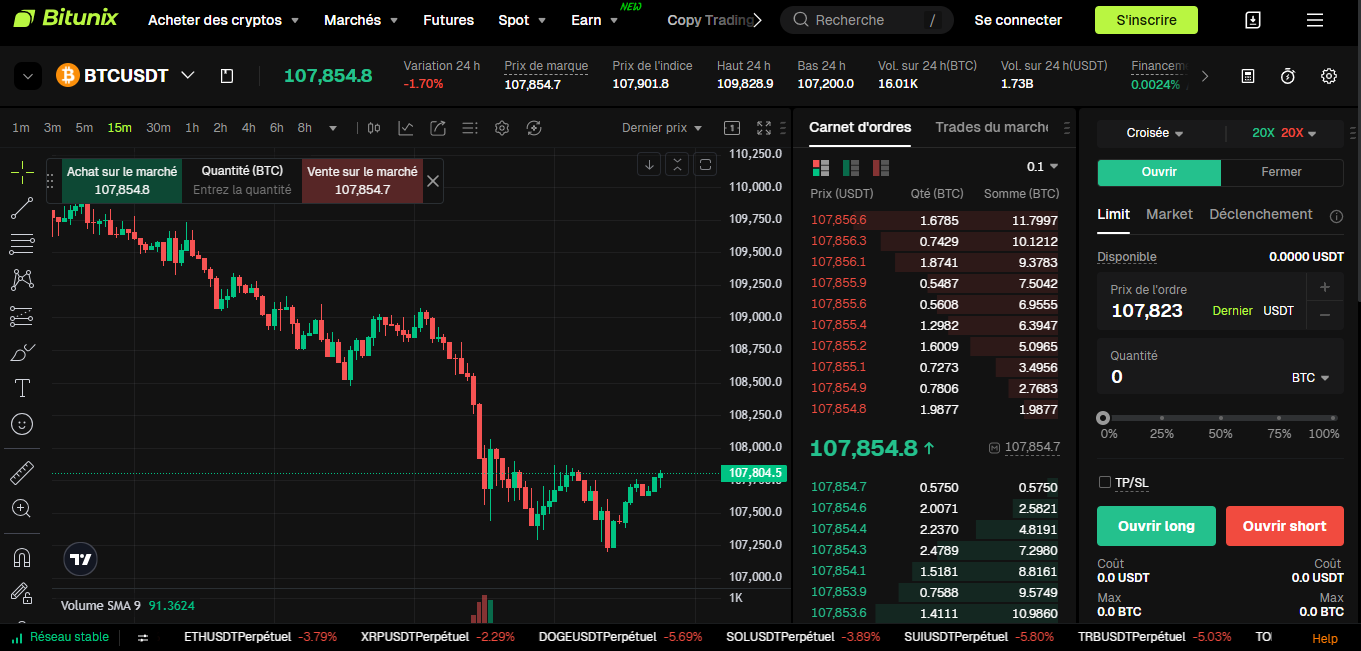Click the Ouvrir long button

coord(1156,525)
